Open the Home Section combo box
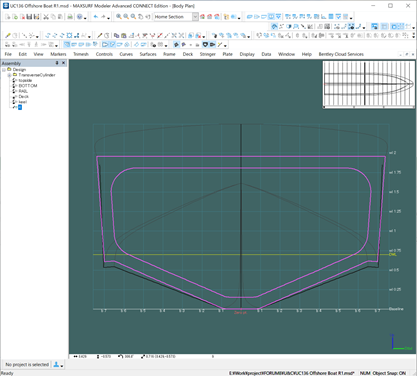 pos(176,17)
